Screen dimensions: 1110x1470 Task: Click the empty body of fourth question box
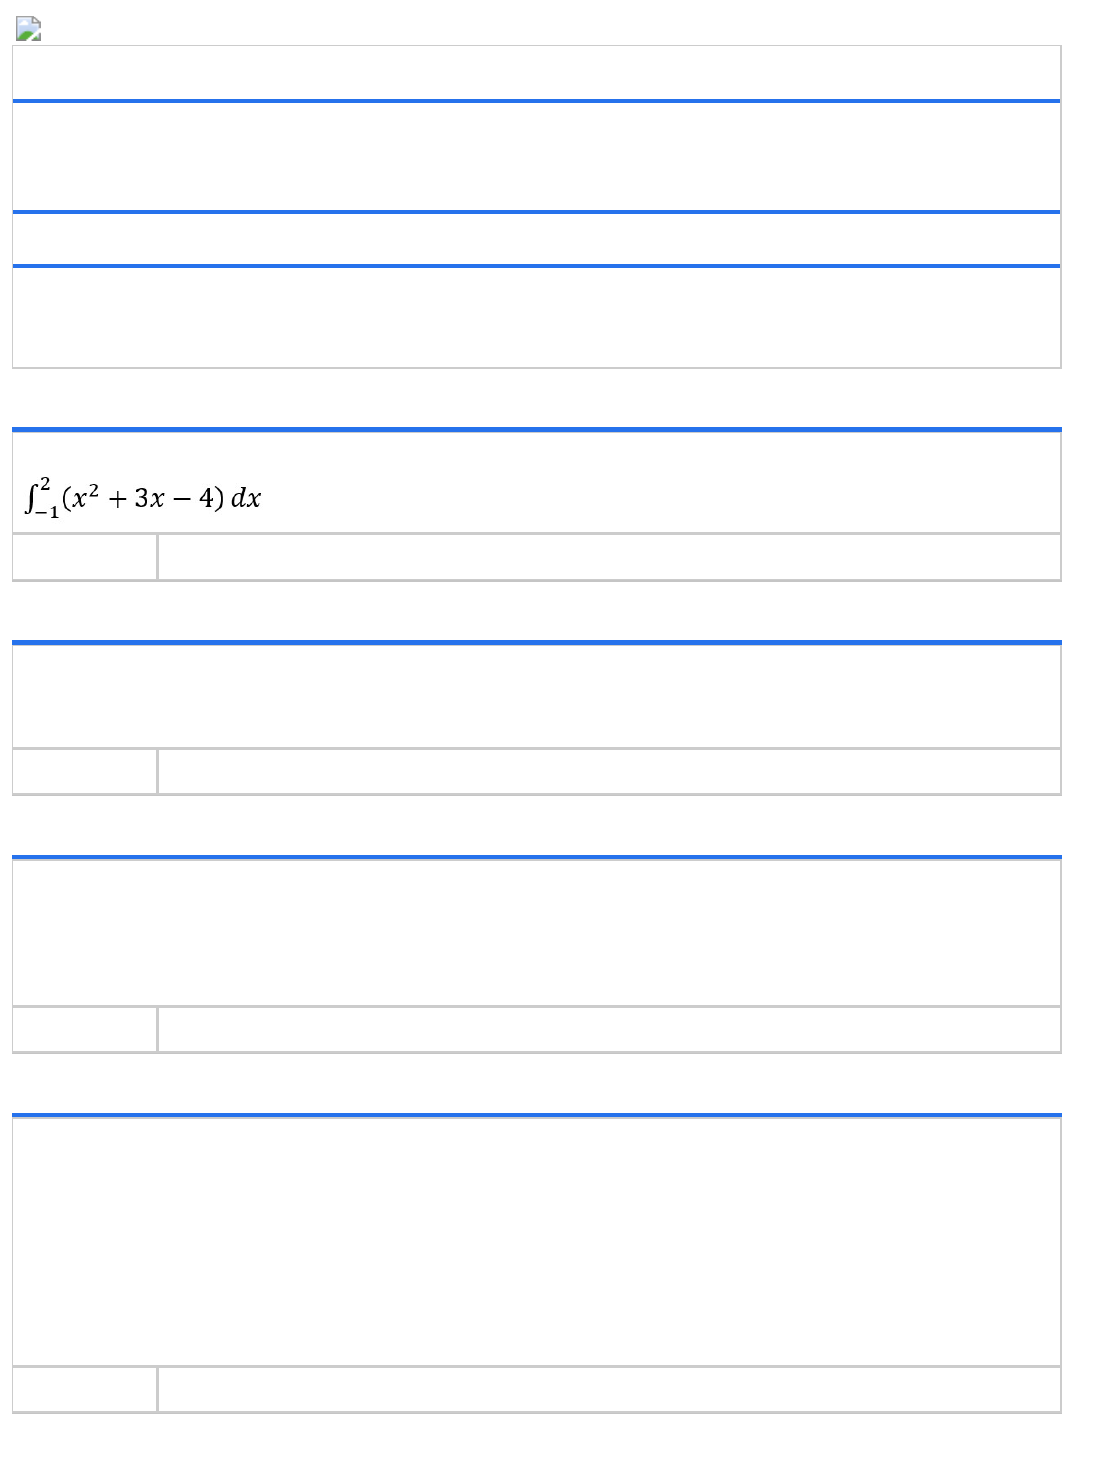(x=536, y=1241)
